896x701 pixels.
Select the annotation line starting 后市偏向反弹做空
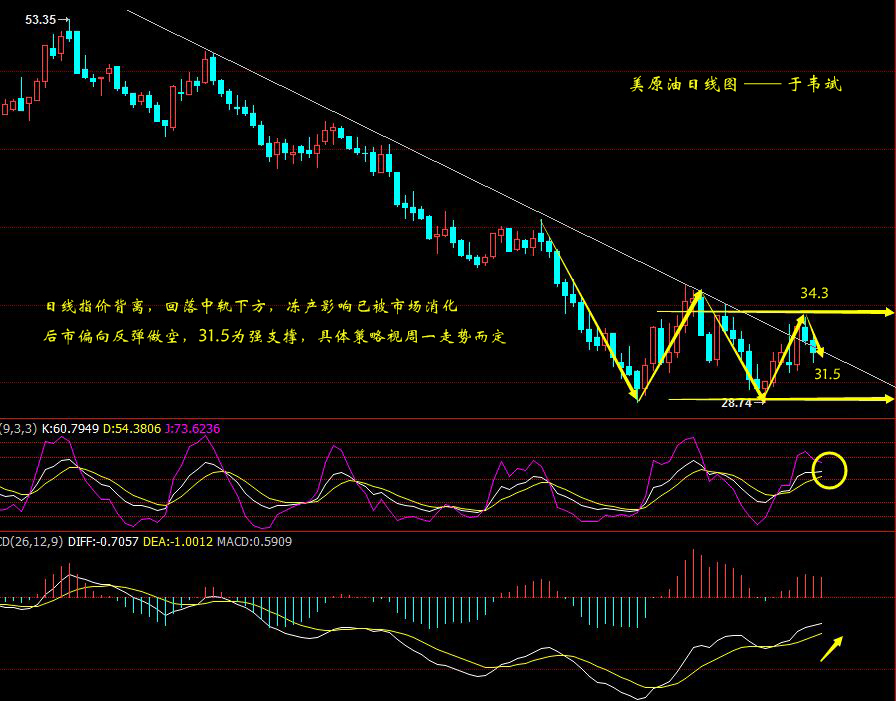pyautogui.click(x=275, y=337)
